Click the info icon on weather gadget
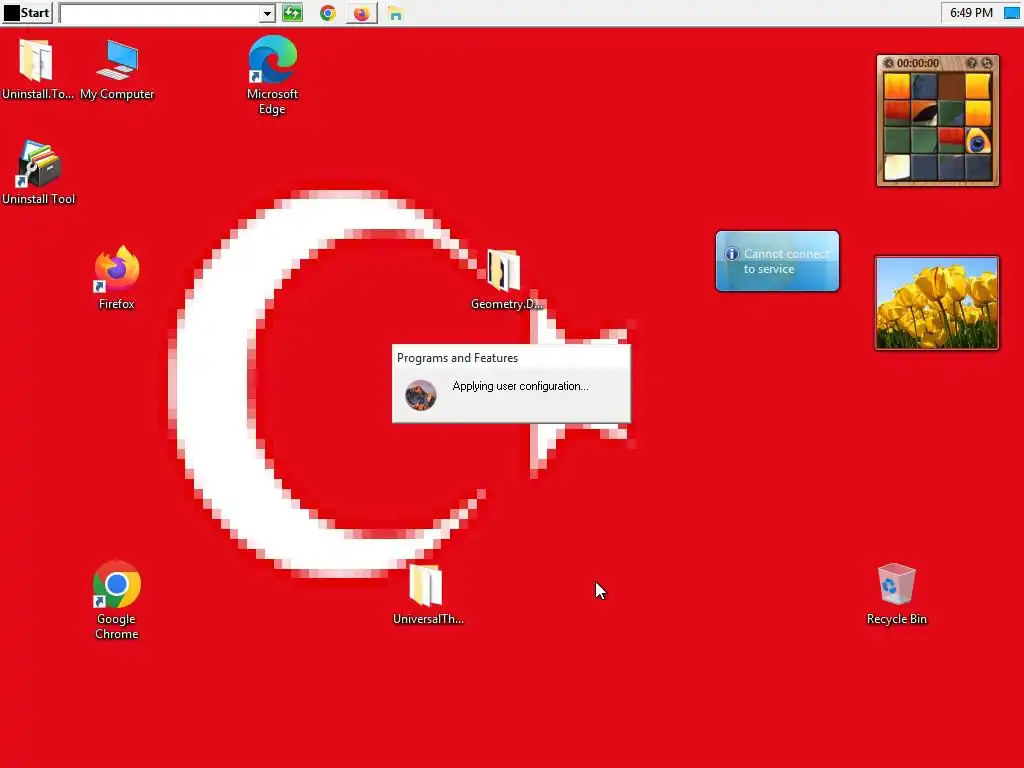The image size is (1024, 768). [x=732, y=254]
